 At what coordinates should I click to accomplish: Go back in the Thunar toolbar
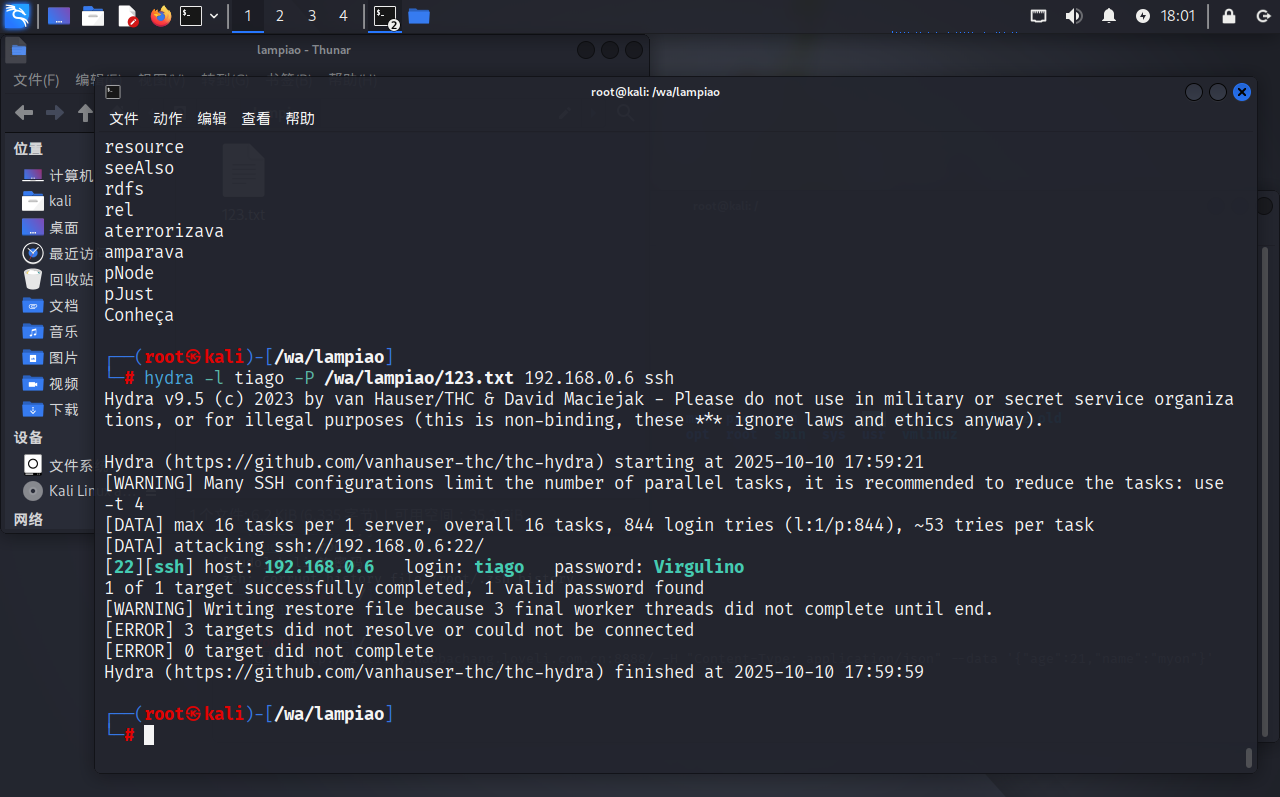[x=24, y=113]
